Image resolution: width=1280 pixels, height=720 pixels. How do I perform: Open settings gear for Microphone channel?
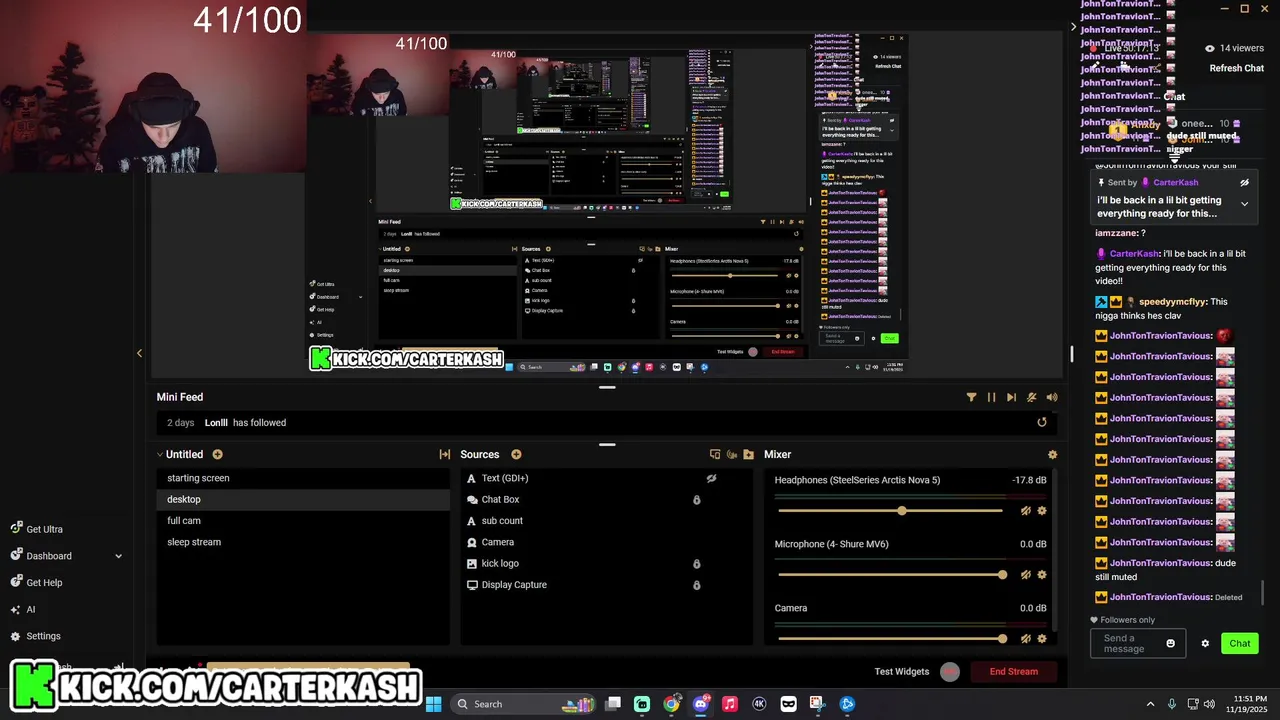(1041, 575)
